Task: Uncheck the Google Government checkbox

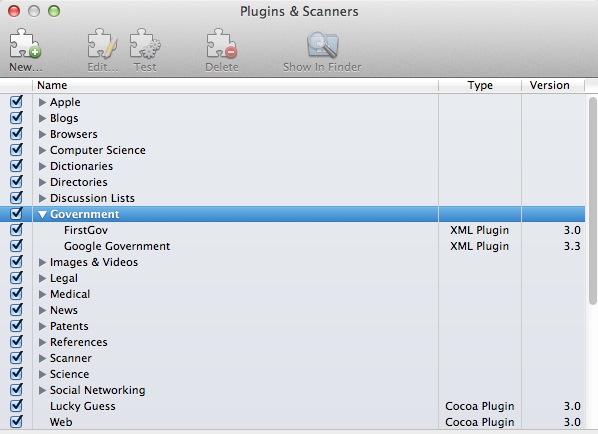Action: 16,246
